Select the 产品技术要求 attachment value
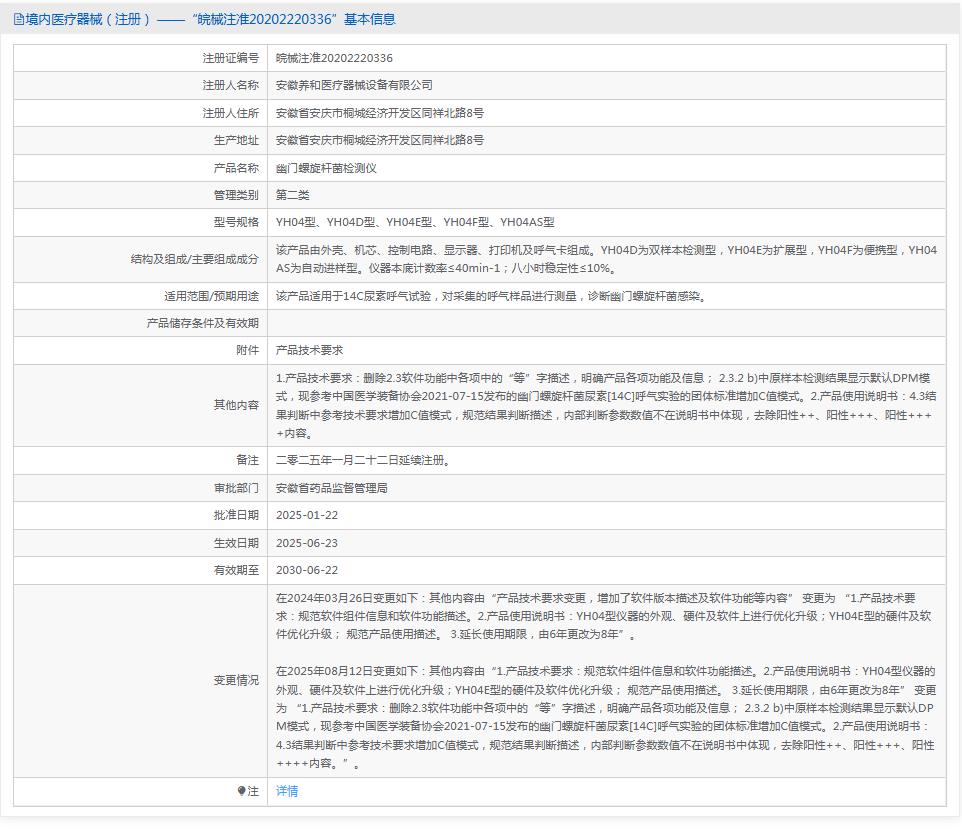This screenshot has width=962, height=830. click(309, 350)
